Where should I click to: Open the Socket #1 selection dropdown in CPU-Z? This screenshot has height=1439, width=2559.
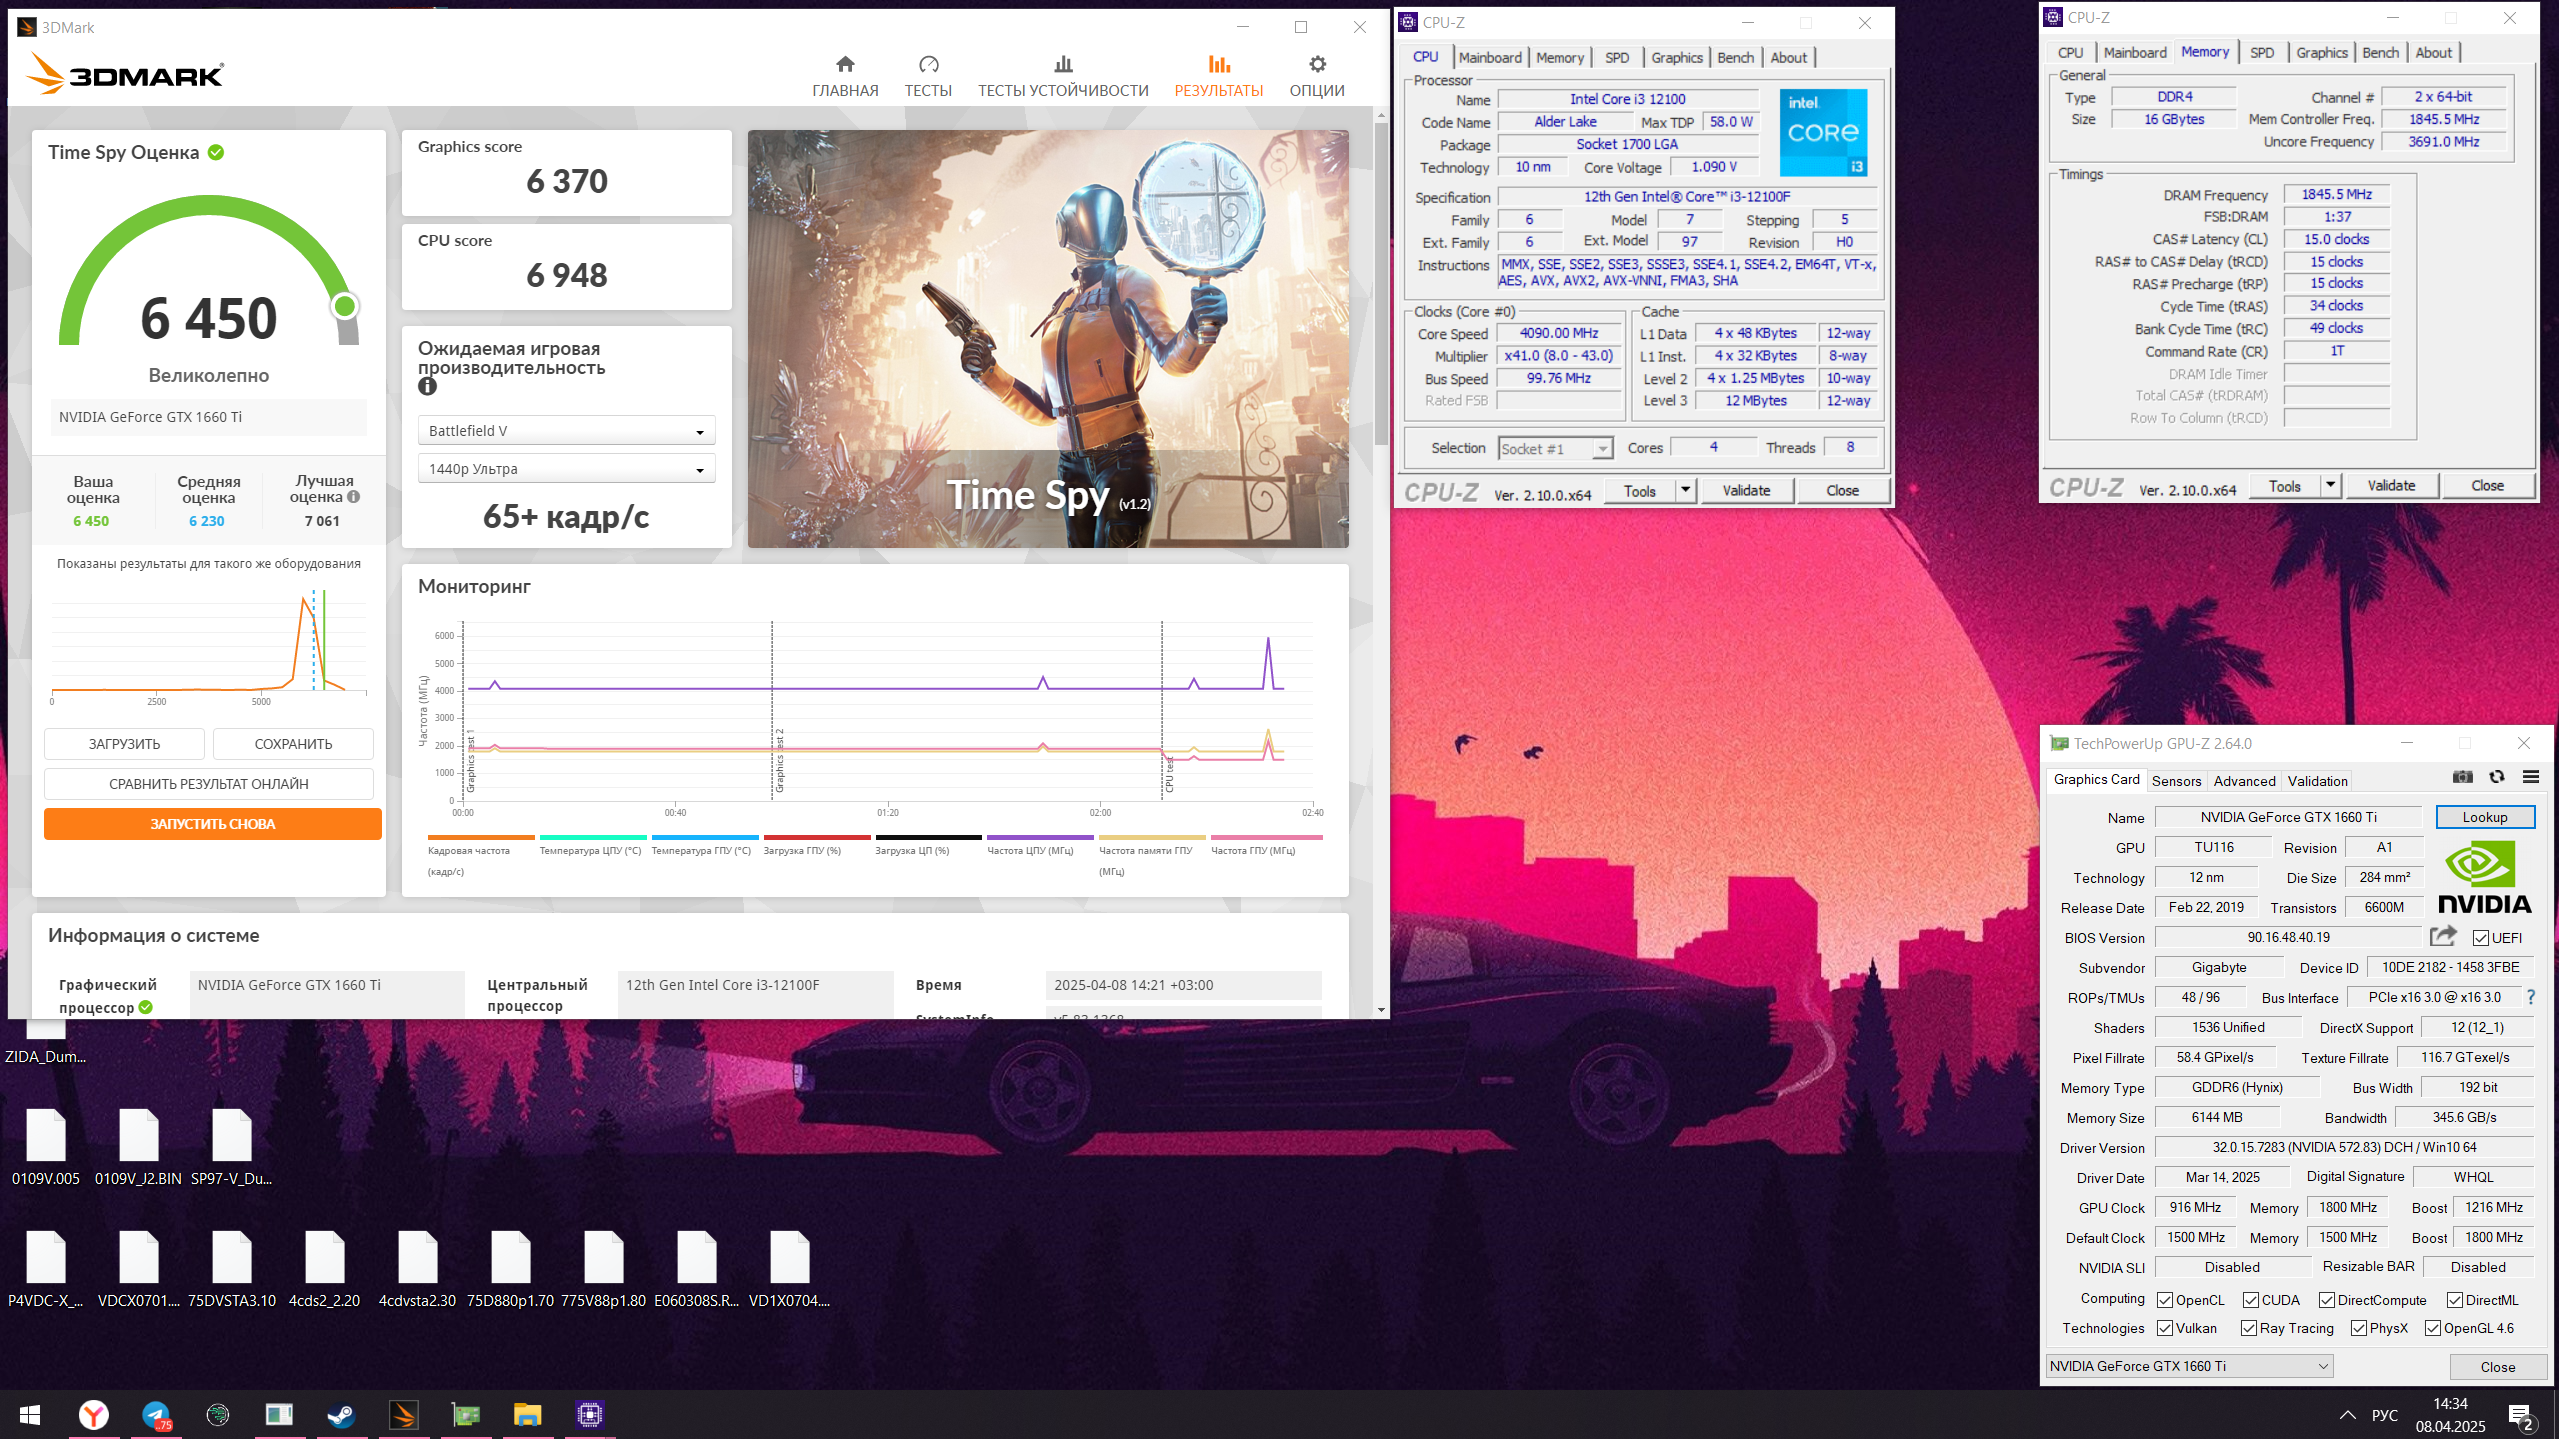(1555, 449)
